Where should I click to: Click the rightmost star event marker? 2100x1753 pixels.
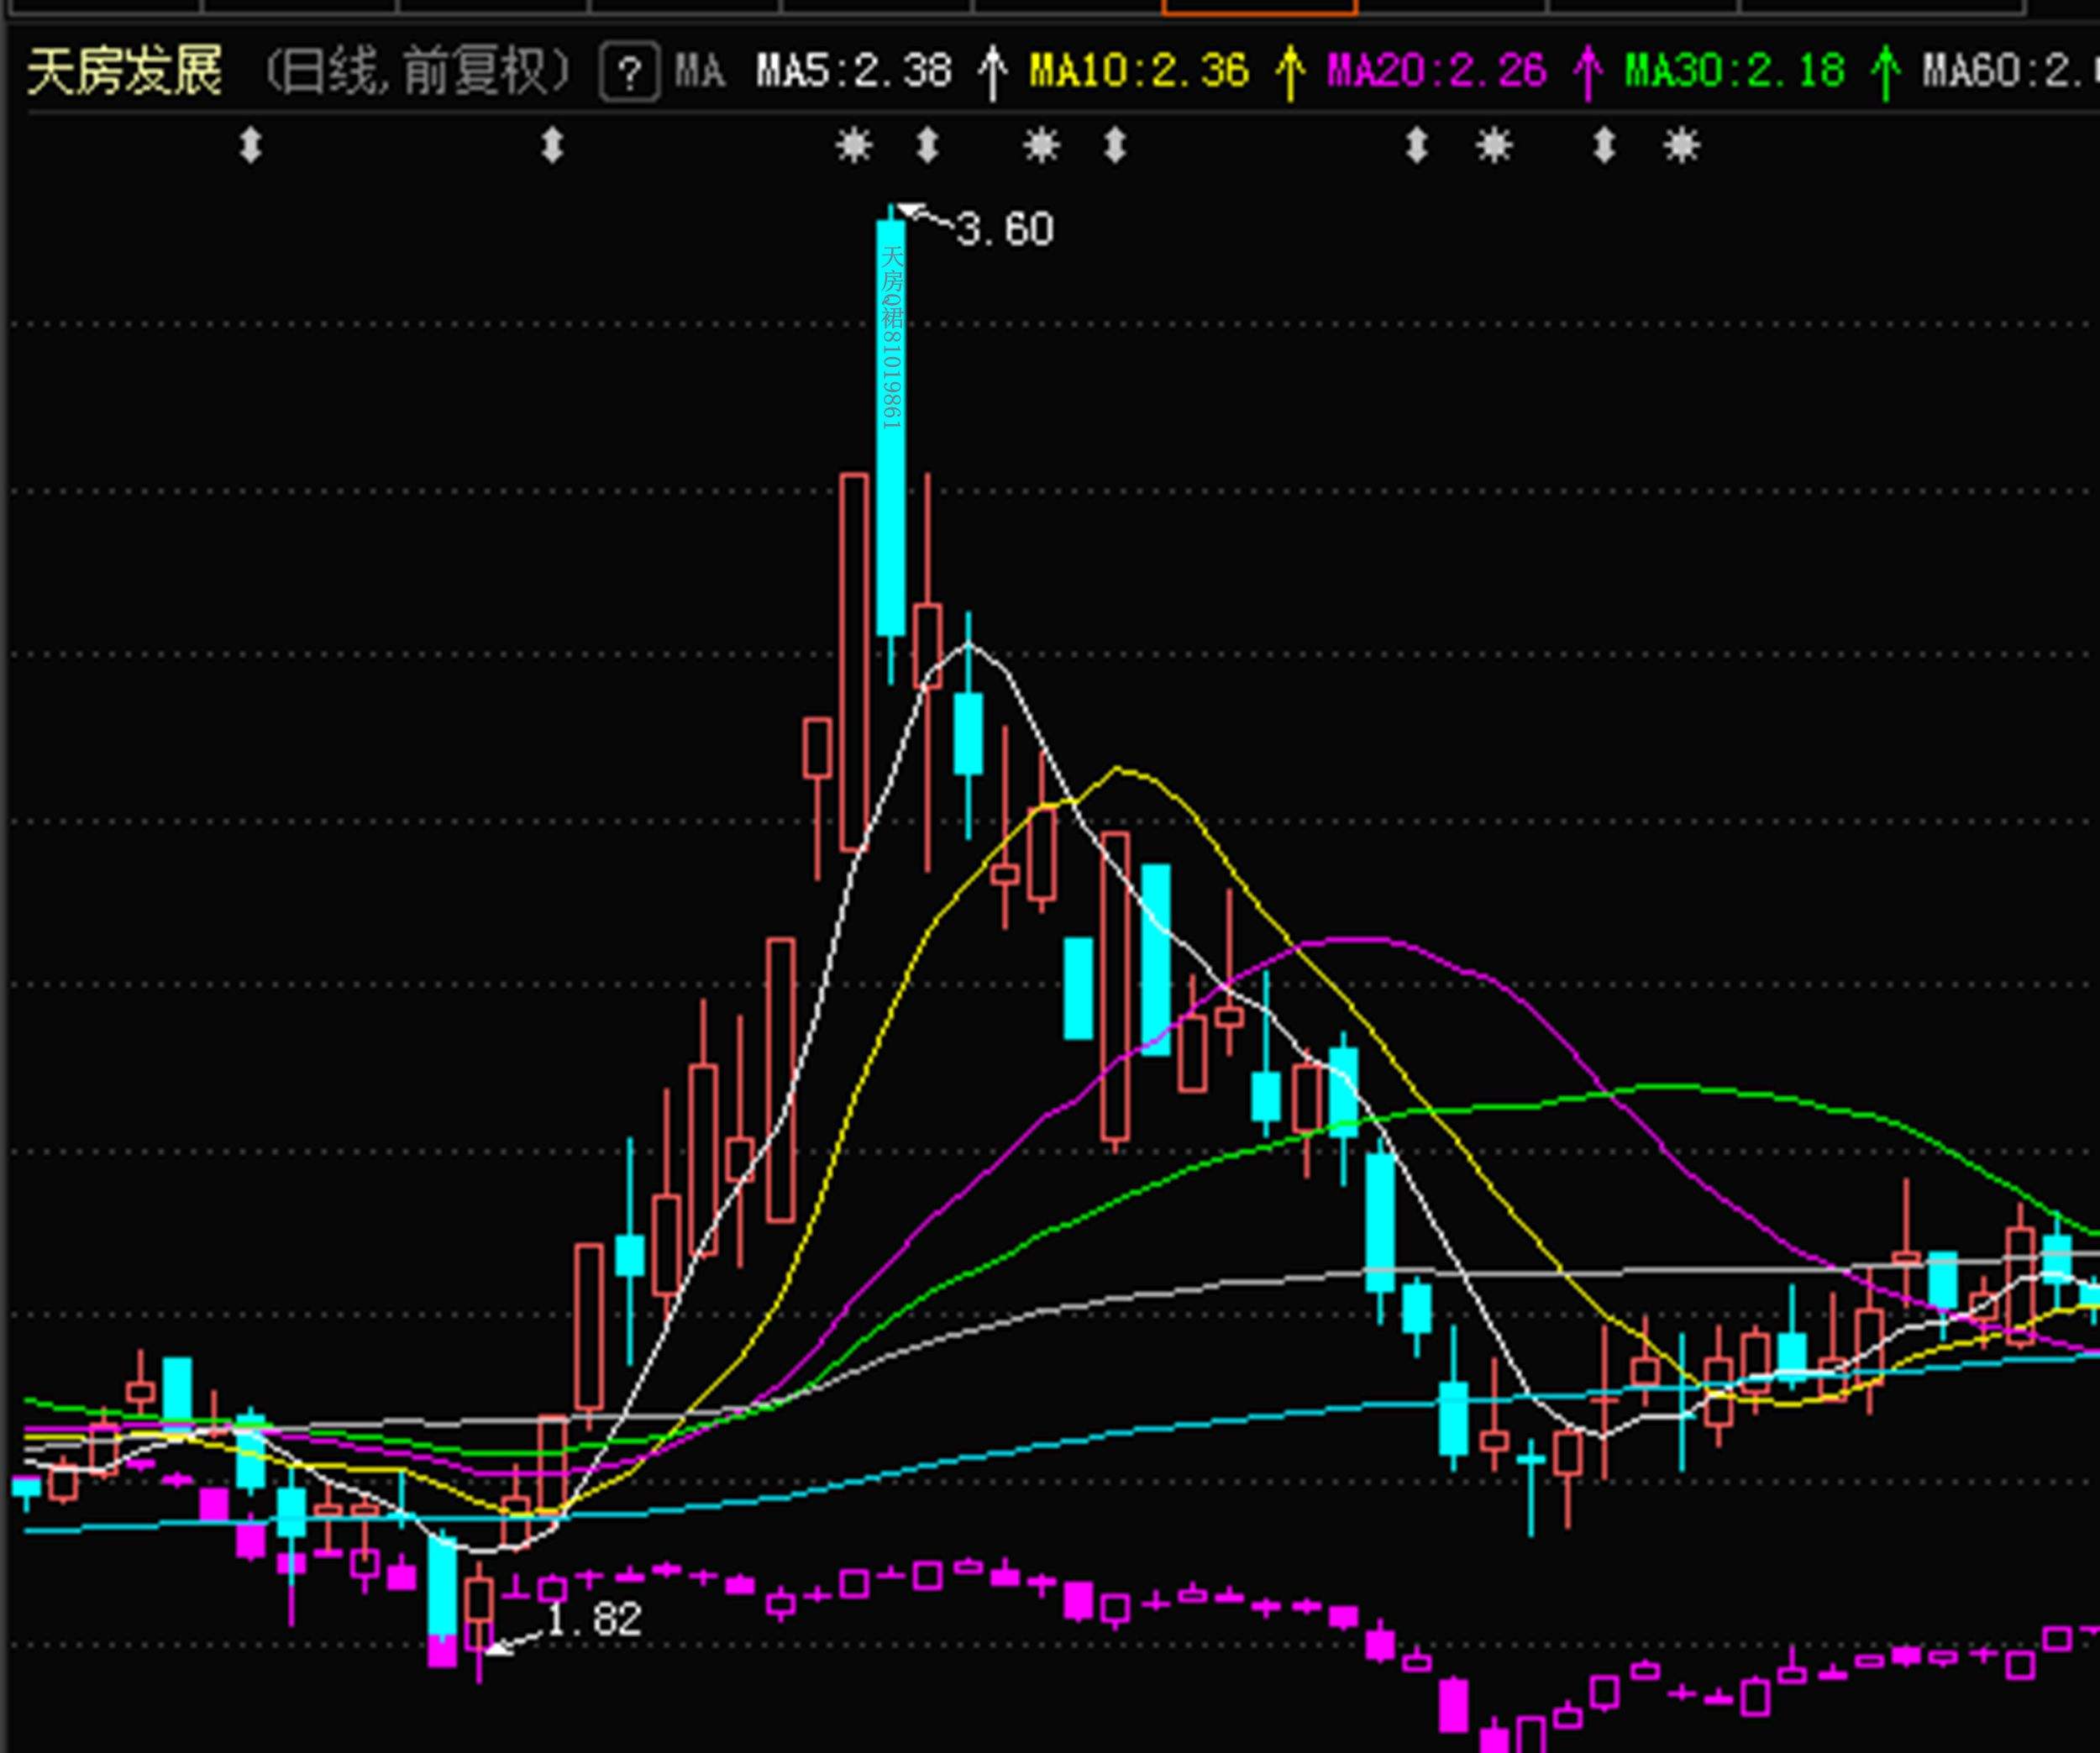pos(1681,146)
